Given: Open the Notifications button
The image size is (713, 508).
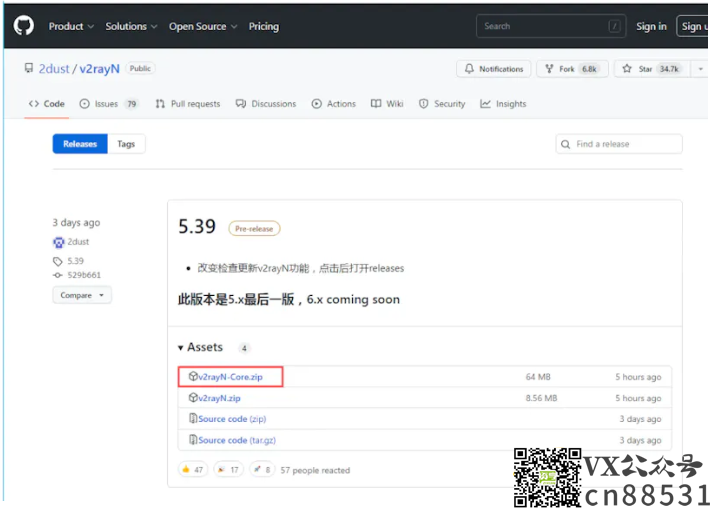Looking at the screenshot, I should [493, 69].
